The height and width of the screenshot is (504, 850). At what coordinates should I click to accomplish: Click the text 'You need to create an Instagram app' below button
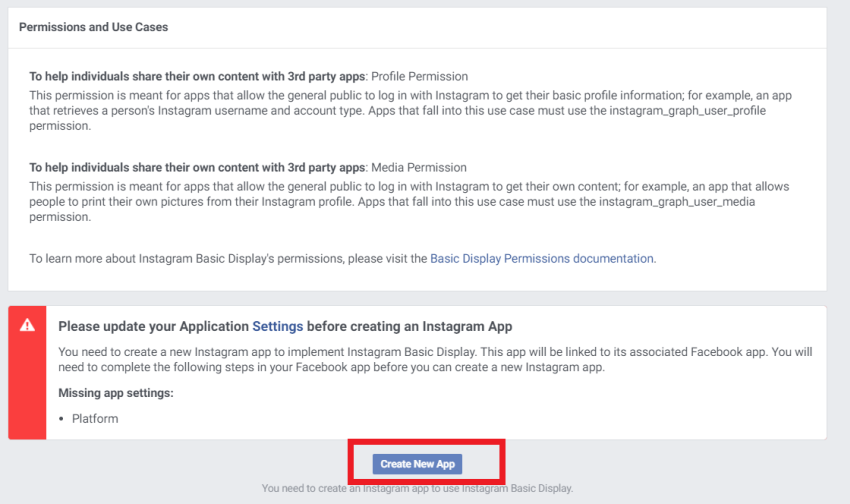[417, 488]
